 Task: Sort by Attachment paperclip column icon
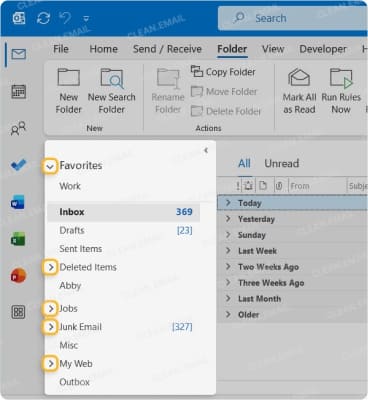[279, 186]
